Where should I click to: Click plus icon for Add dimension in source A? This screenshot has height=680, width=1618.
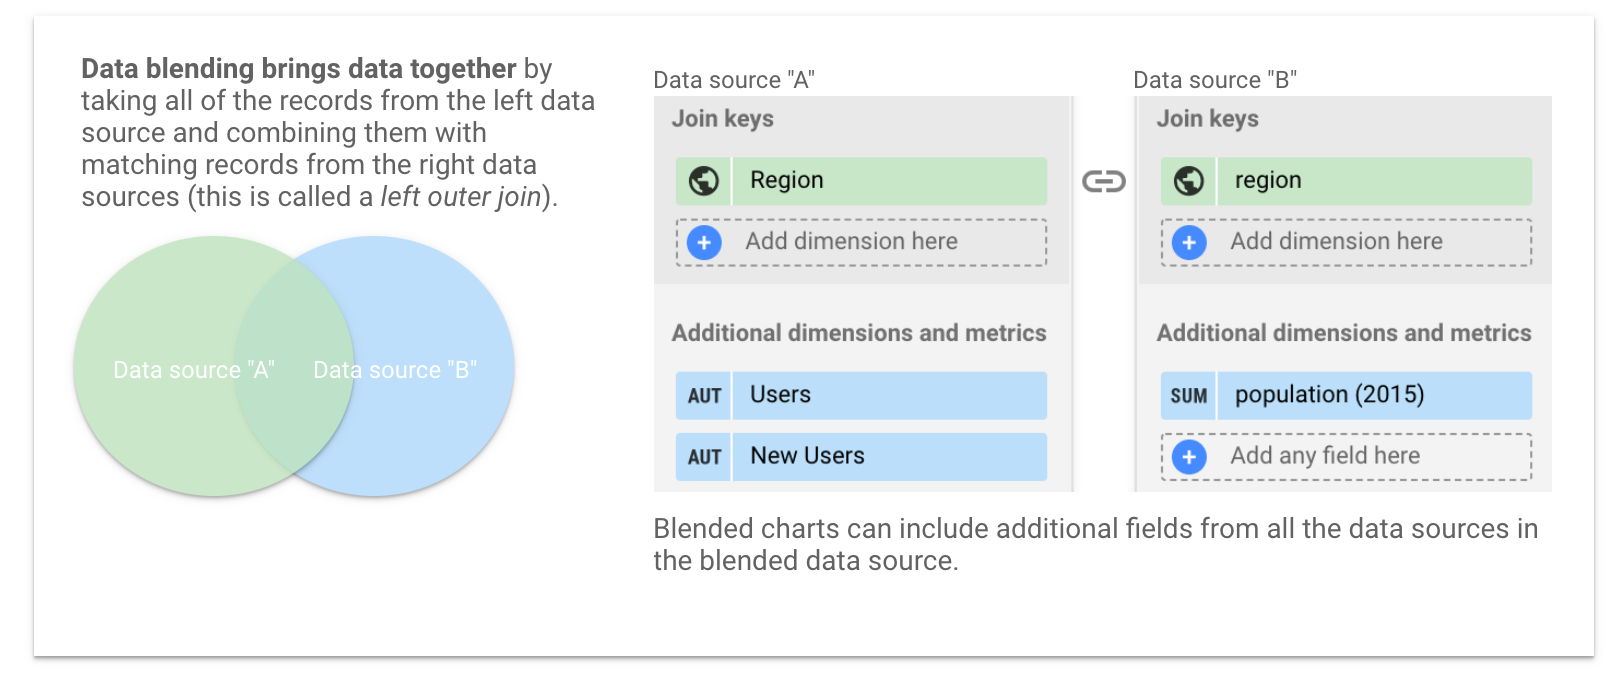[704, 243]
